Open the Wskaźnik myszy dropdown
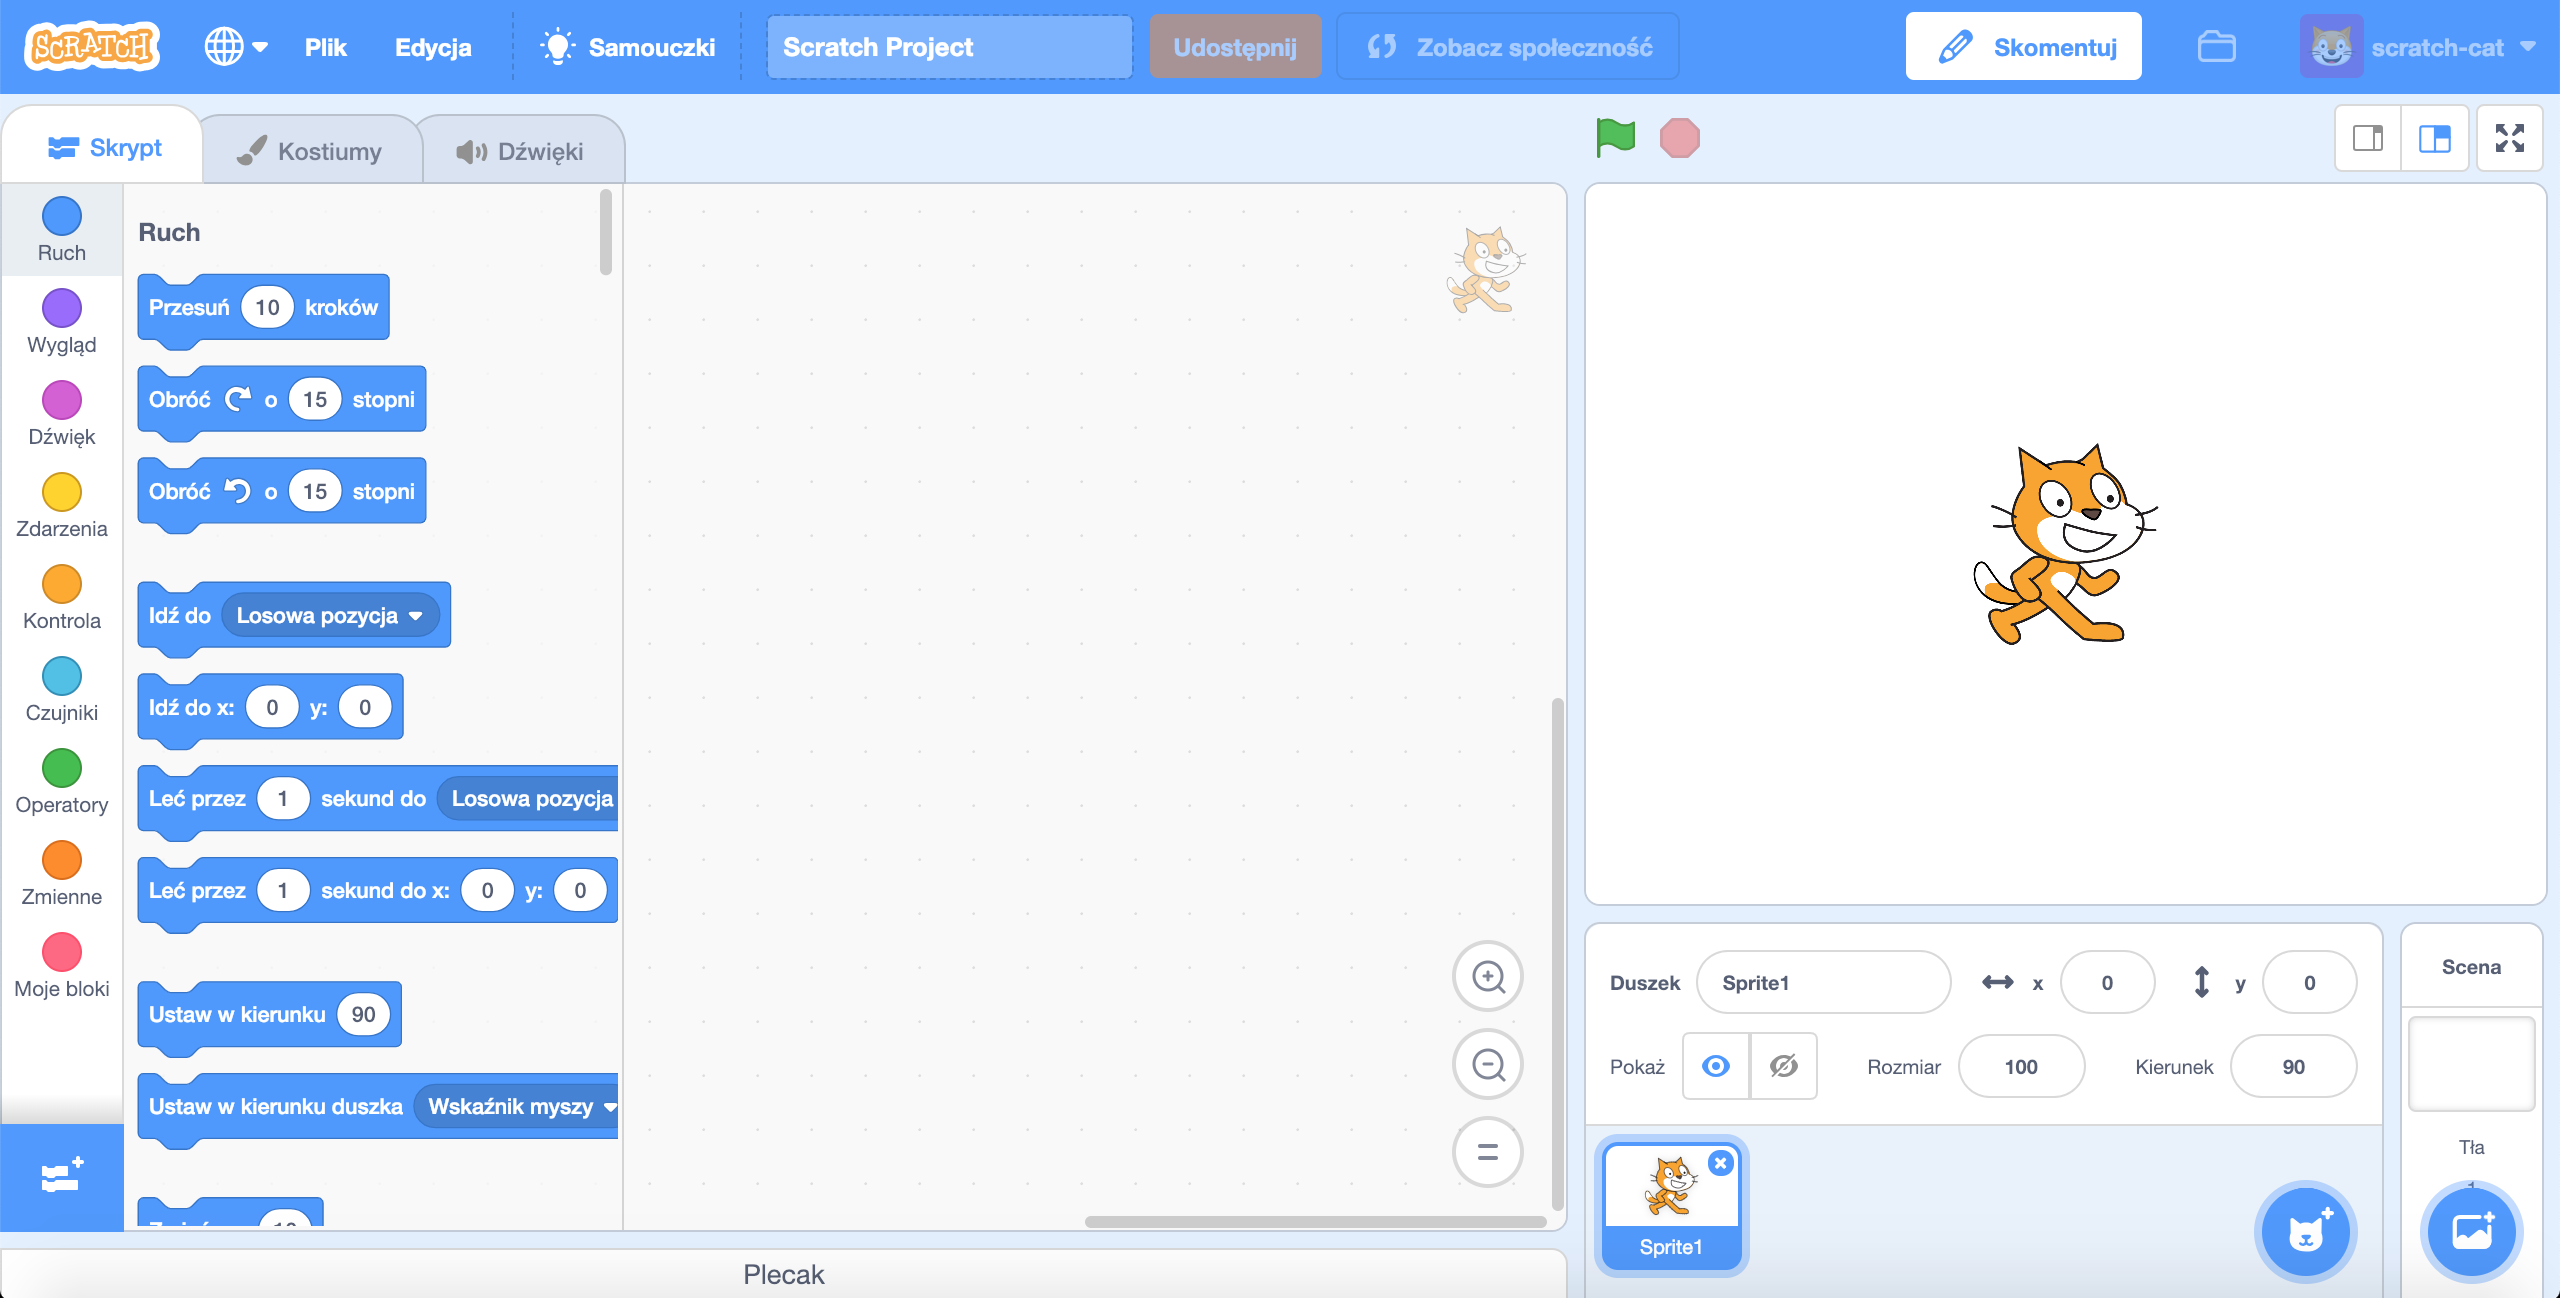The height and width of the screenshot is (1298, 2560). pos(516,1106)
